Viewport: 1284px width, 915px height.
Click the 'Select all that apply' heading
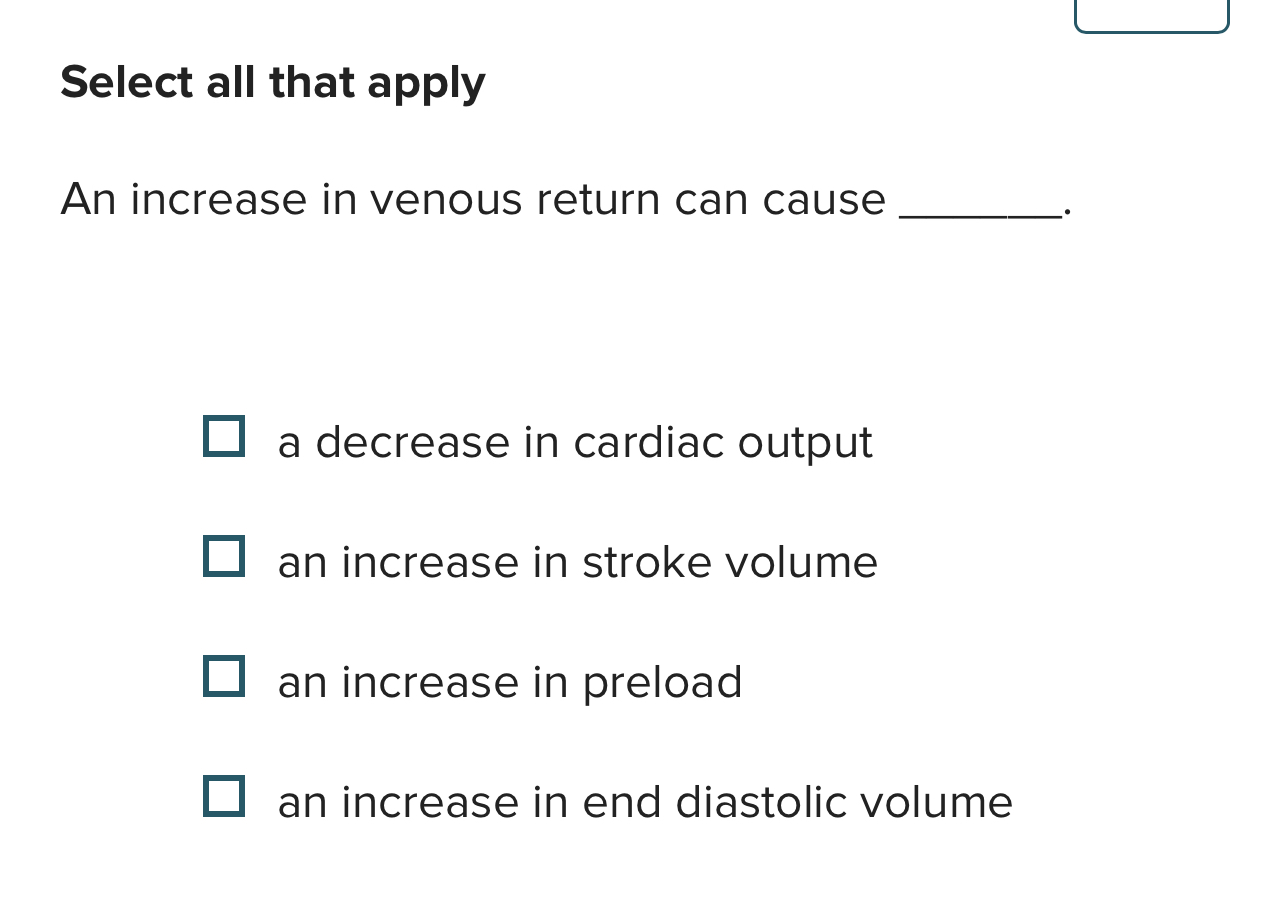pos(272,81)
